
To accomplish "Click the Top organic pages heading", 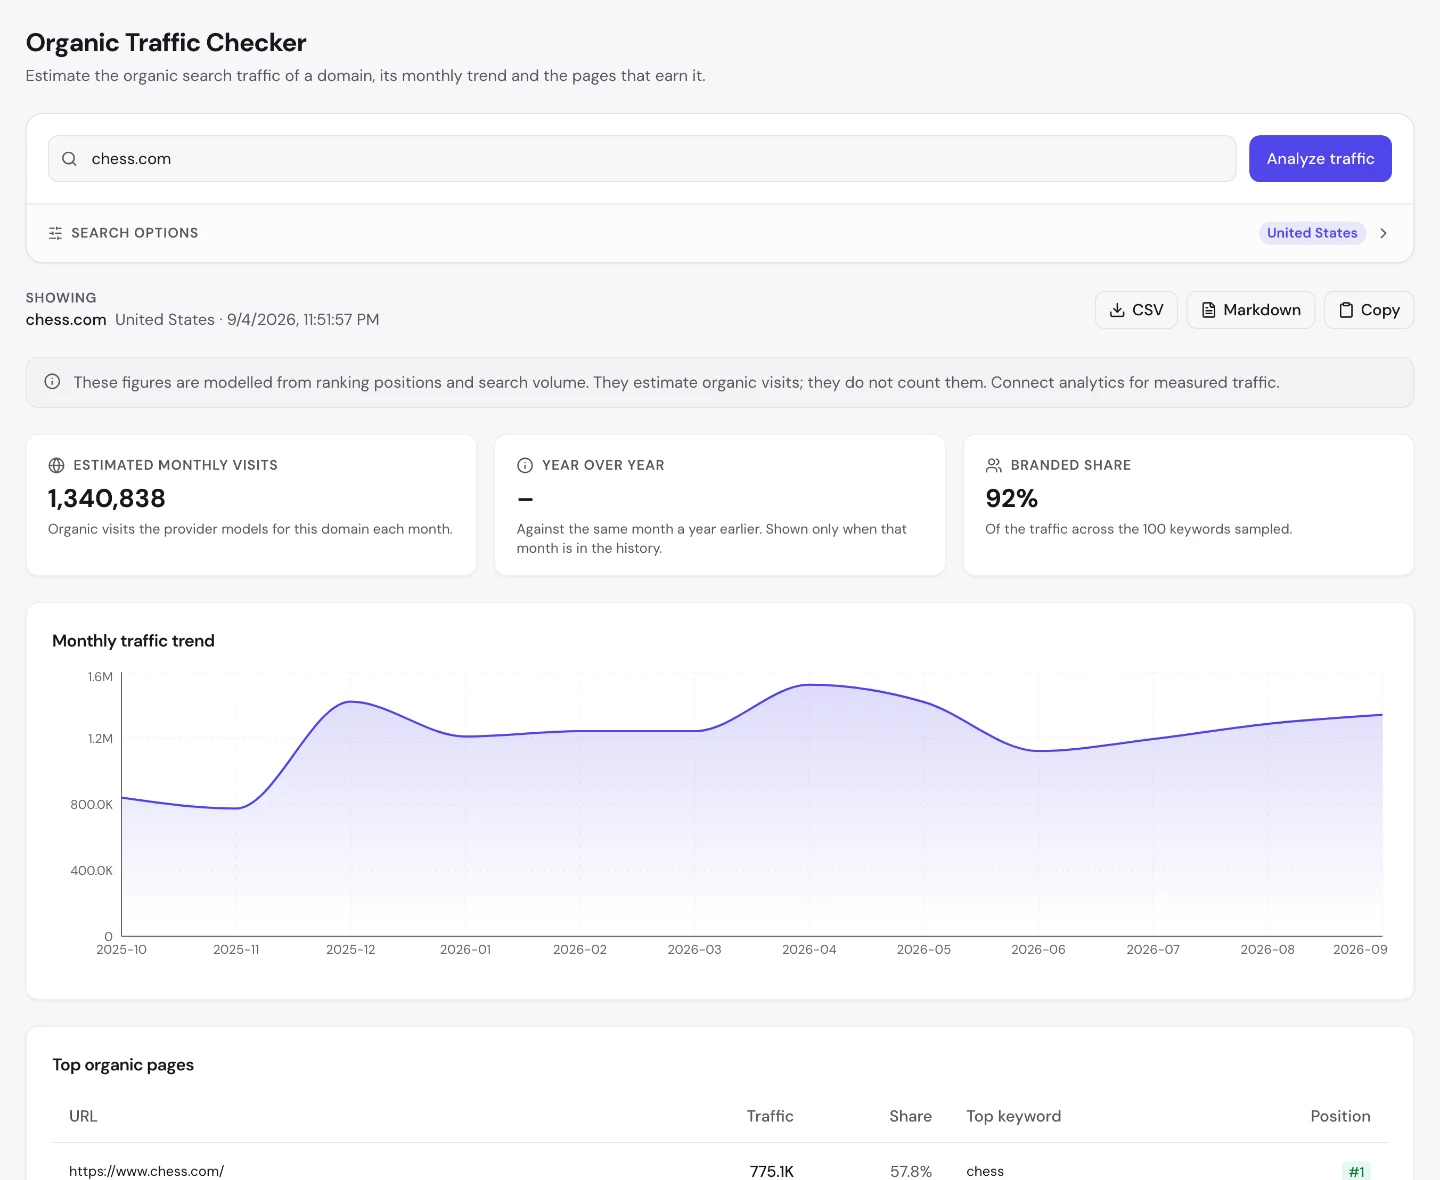I will pos(123,1065).
